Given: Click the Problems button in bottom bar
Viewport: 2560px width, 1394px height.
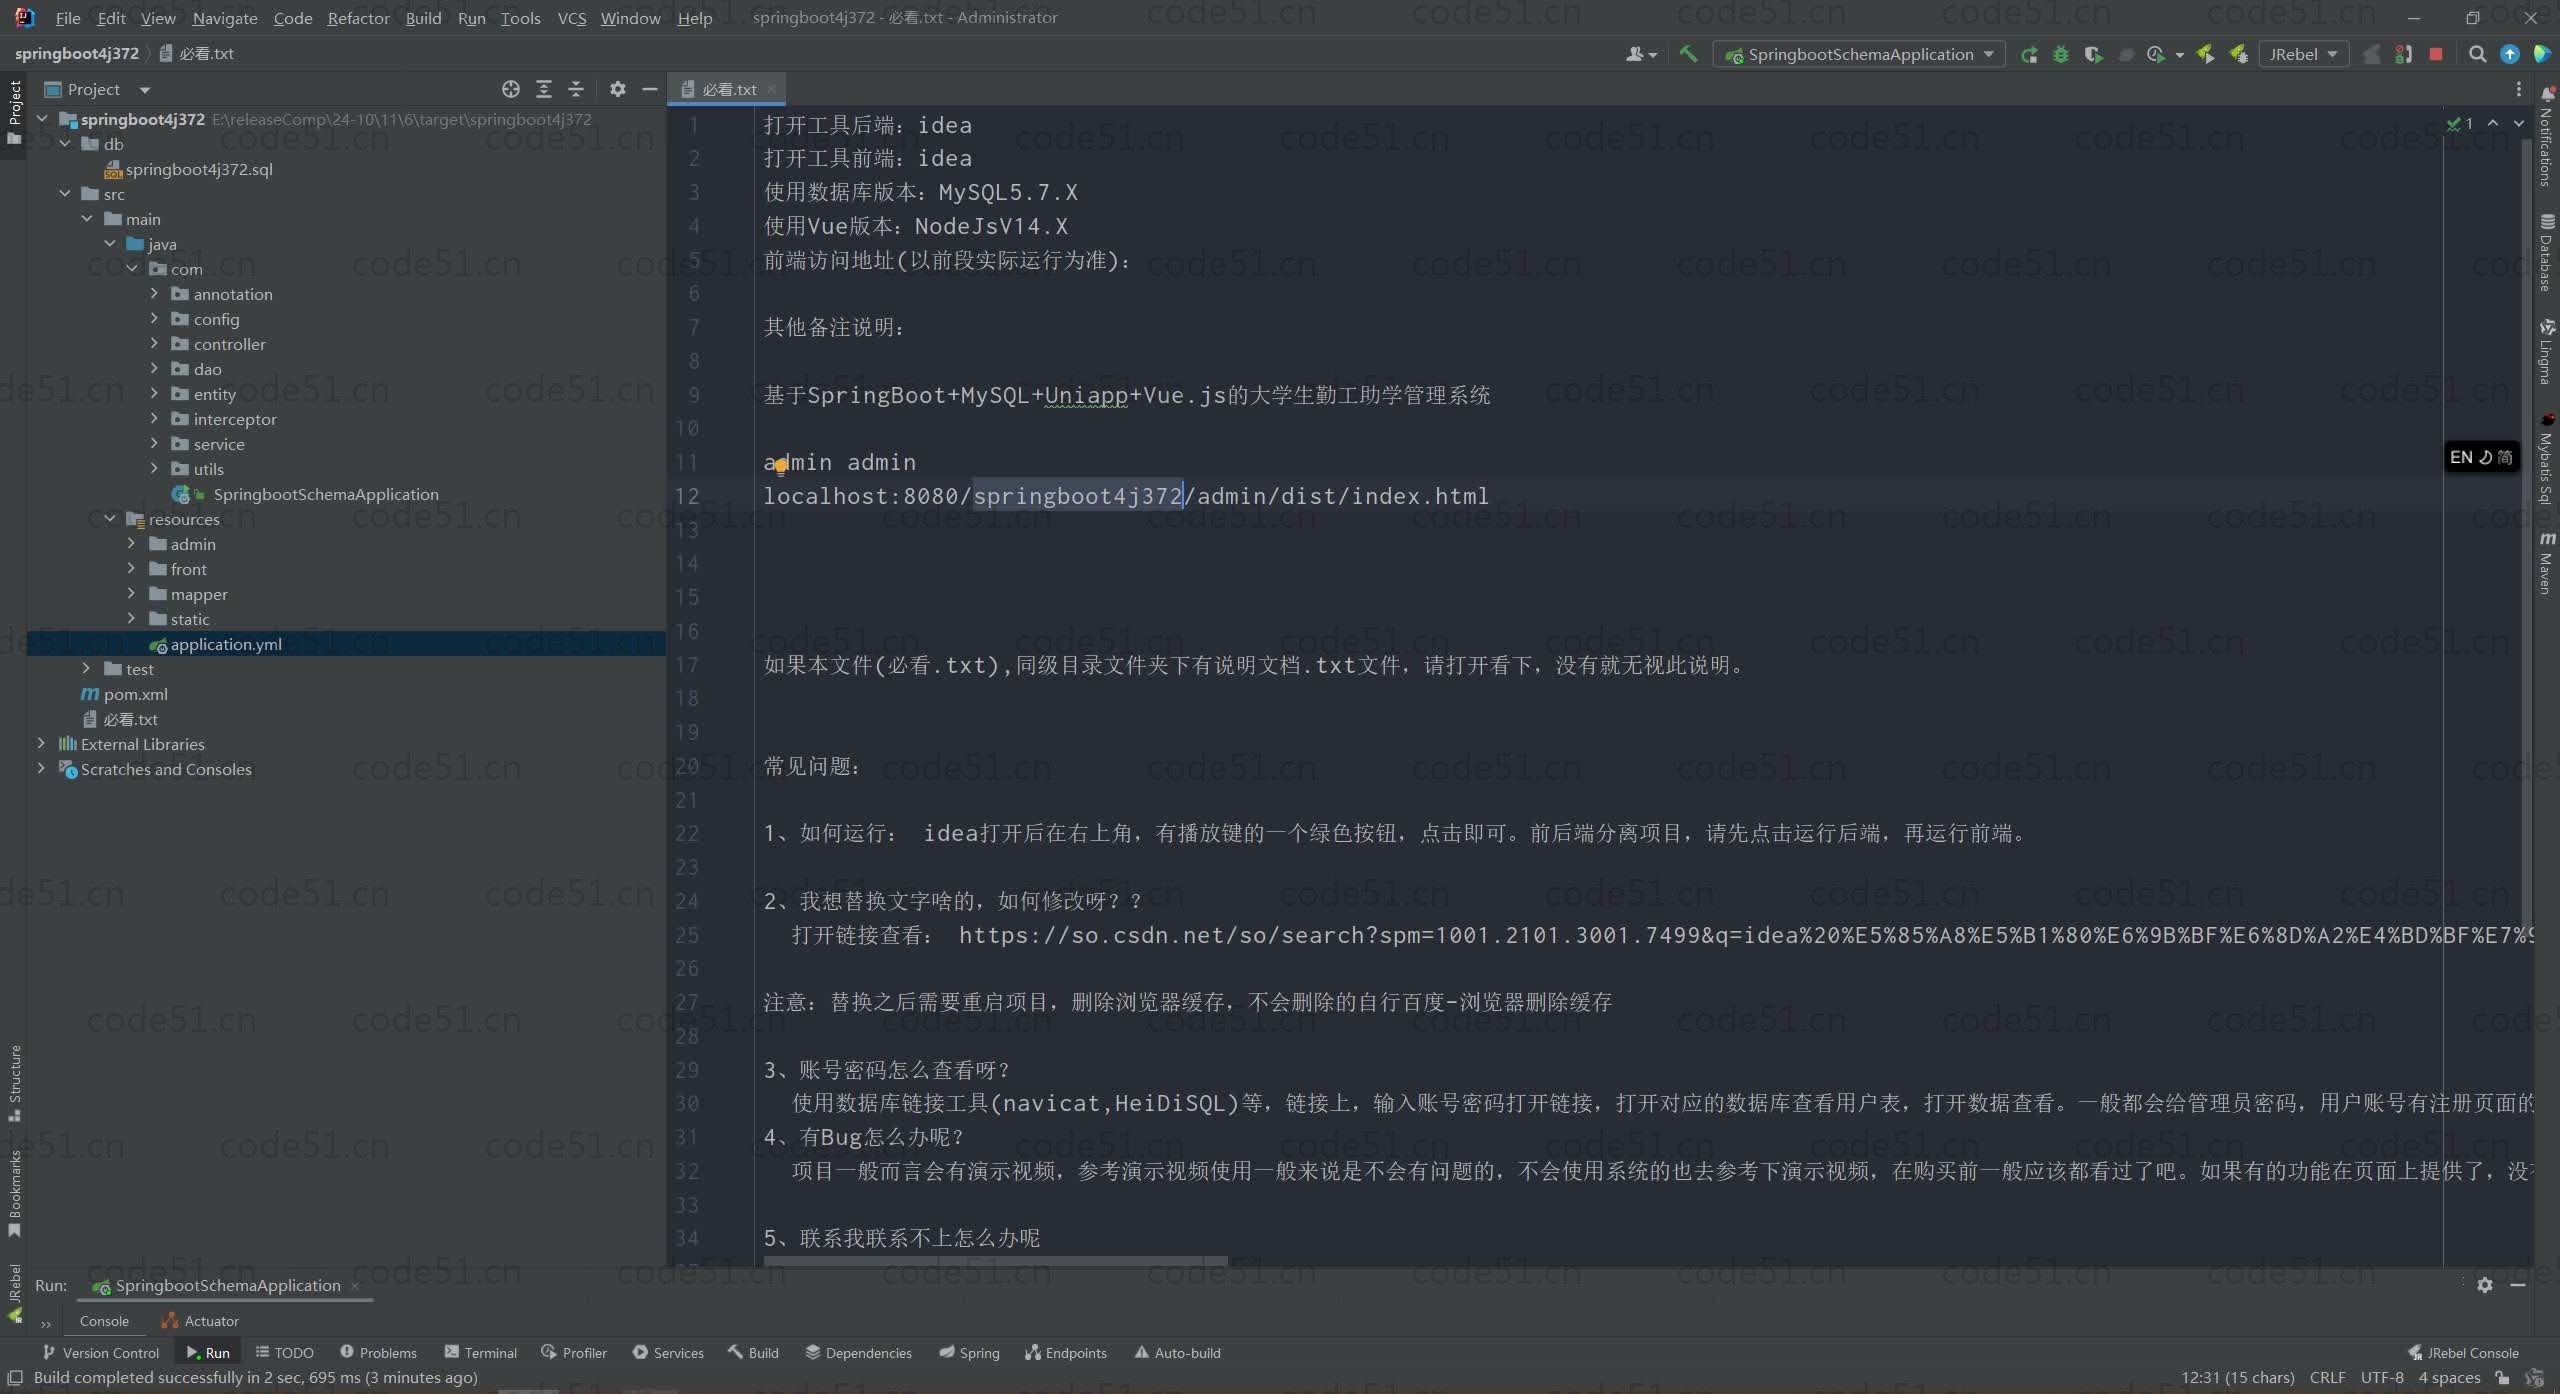Looking at the screenshot, I should pyautogui.click(x=378, y=1352).
